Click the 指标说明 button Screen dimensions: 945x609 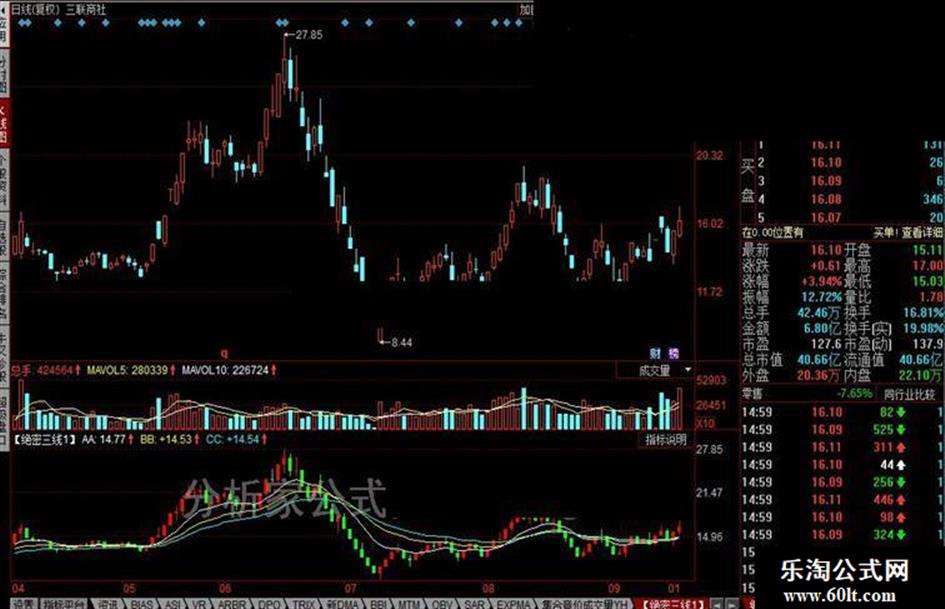(x=666, y=440)
